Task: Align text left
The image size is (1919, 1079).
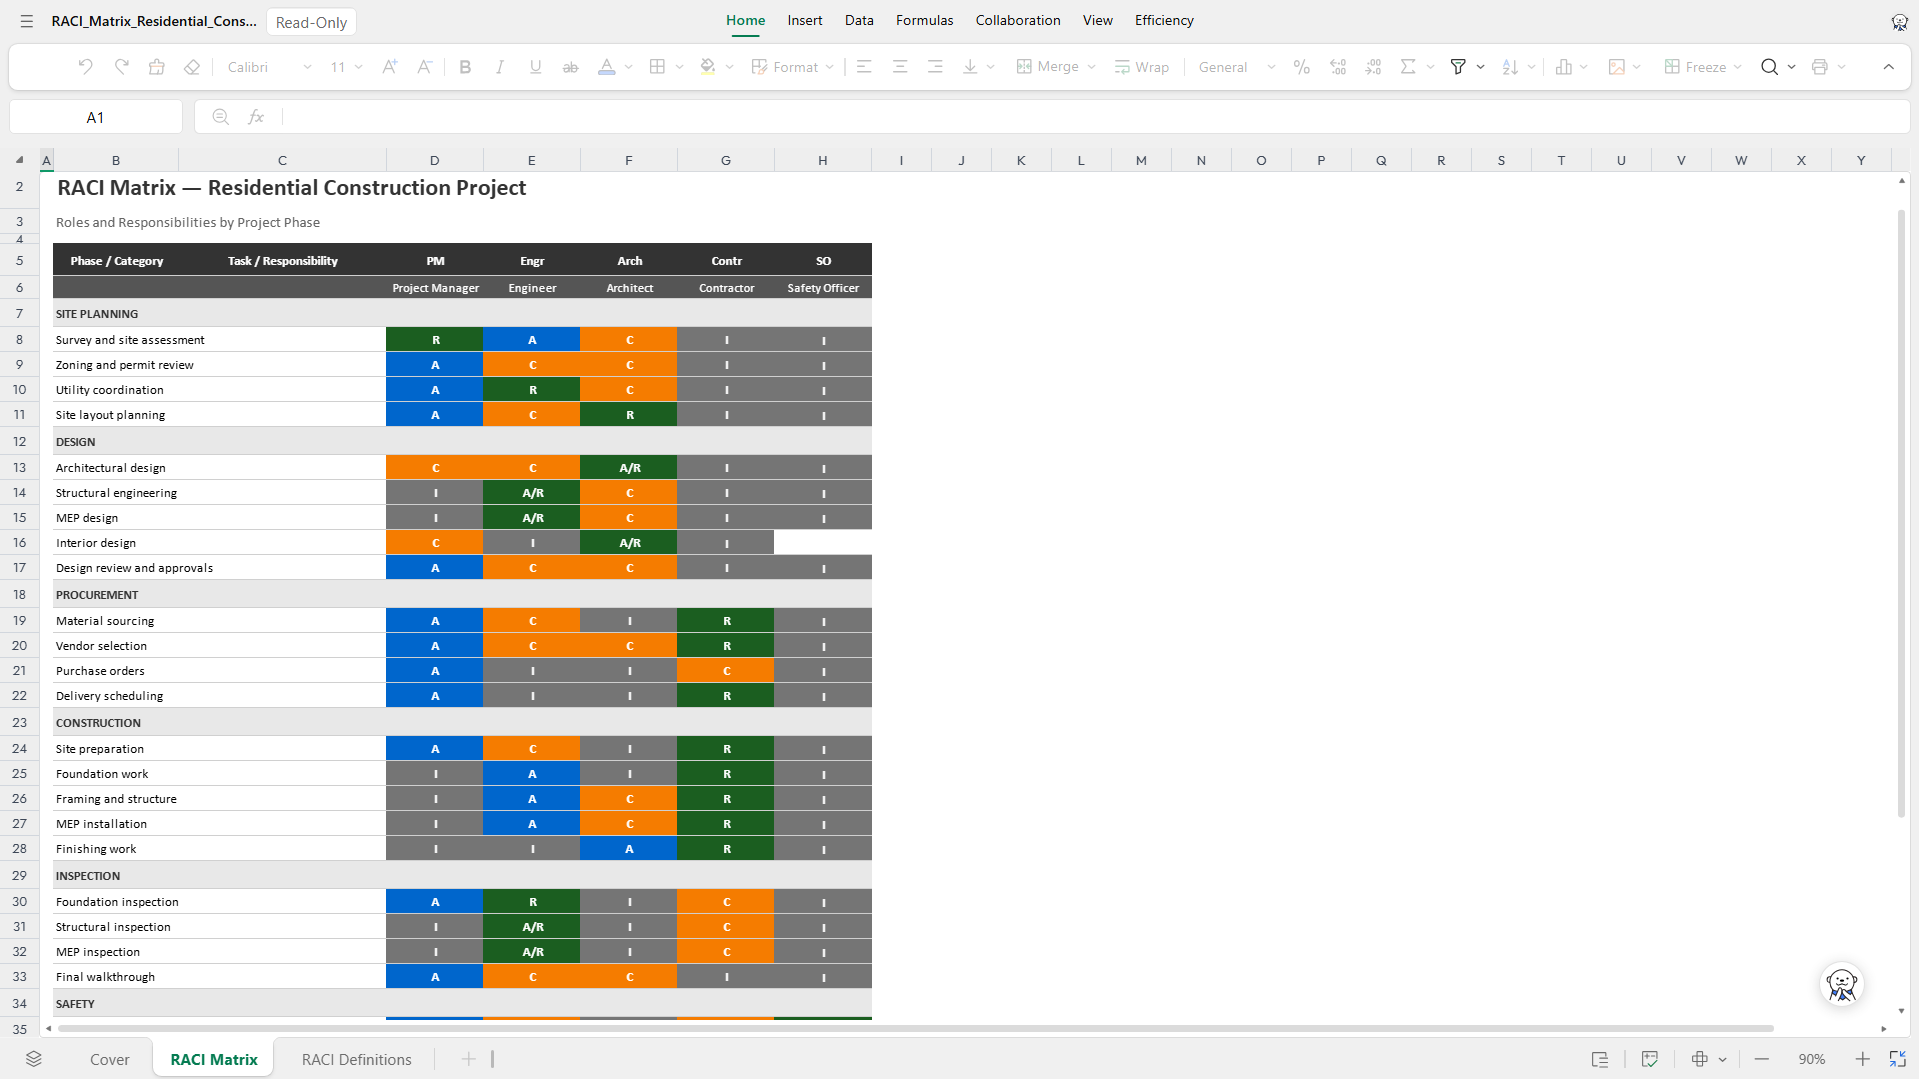Action: click(x=865, y=67)
